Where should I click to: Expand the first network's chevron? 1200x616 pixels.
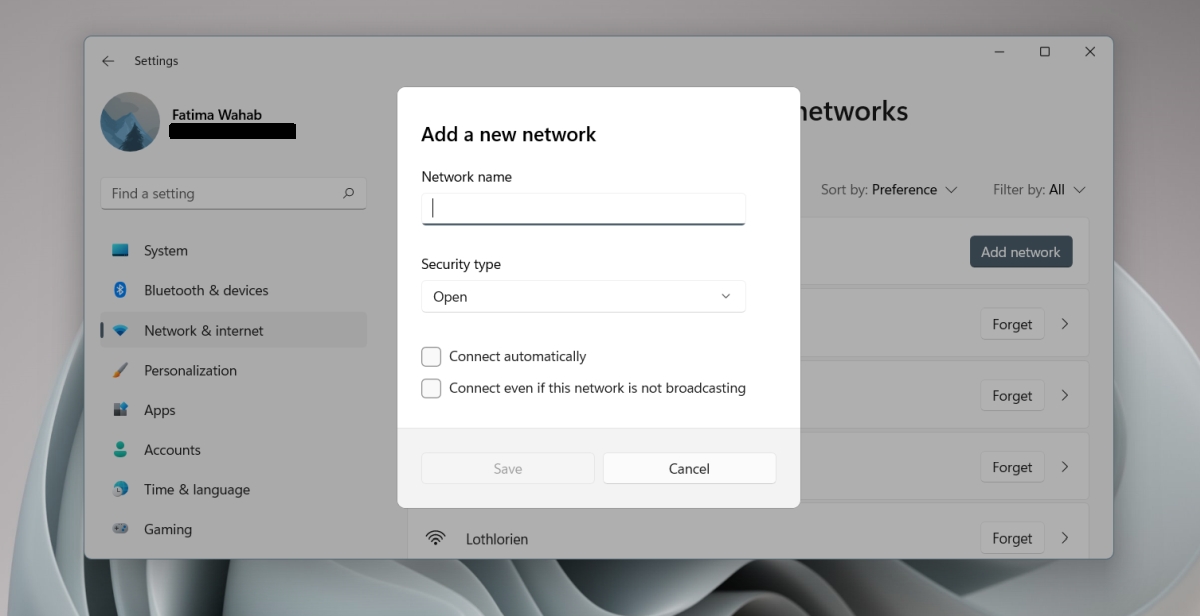pos(1065,324)
